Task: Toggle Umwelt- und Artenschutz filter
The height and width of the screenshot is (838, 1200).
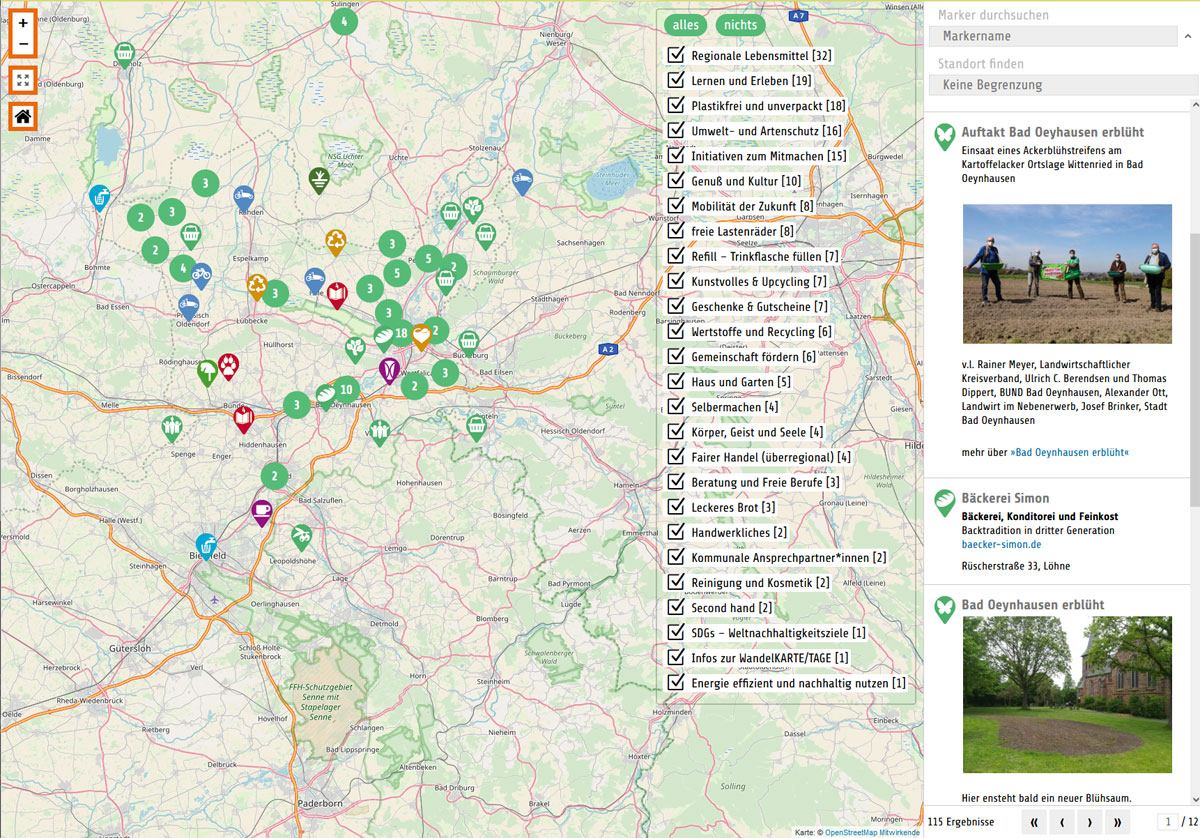Action: click(x=675, y=130)
